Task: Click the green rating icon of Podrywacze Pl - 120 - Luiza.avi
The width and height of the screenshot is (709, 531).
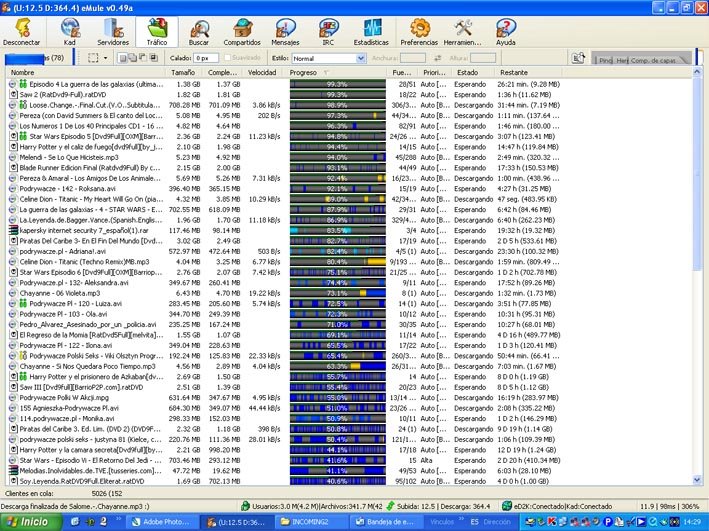Action: coord(23,303)
